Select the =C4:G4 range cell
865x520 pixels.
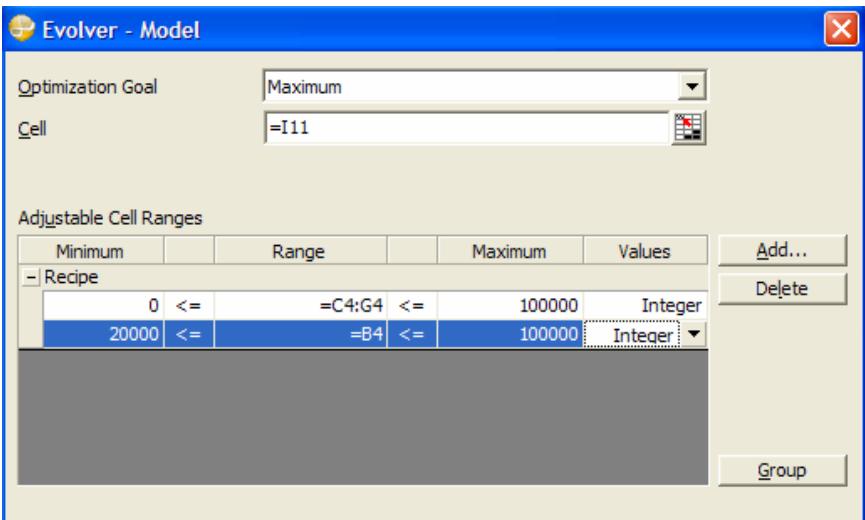click(x=300, y=305)
